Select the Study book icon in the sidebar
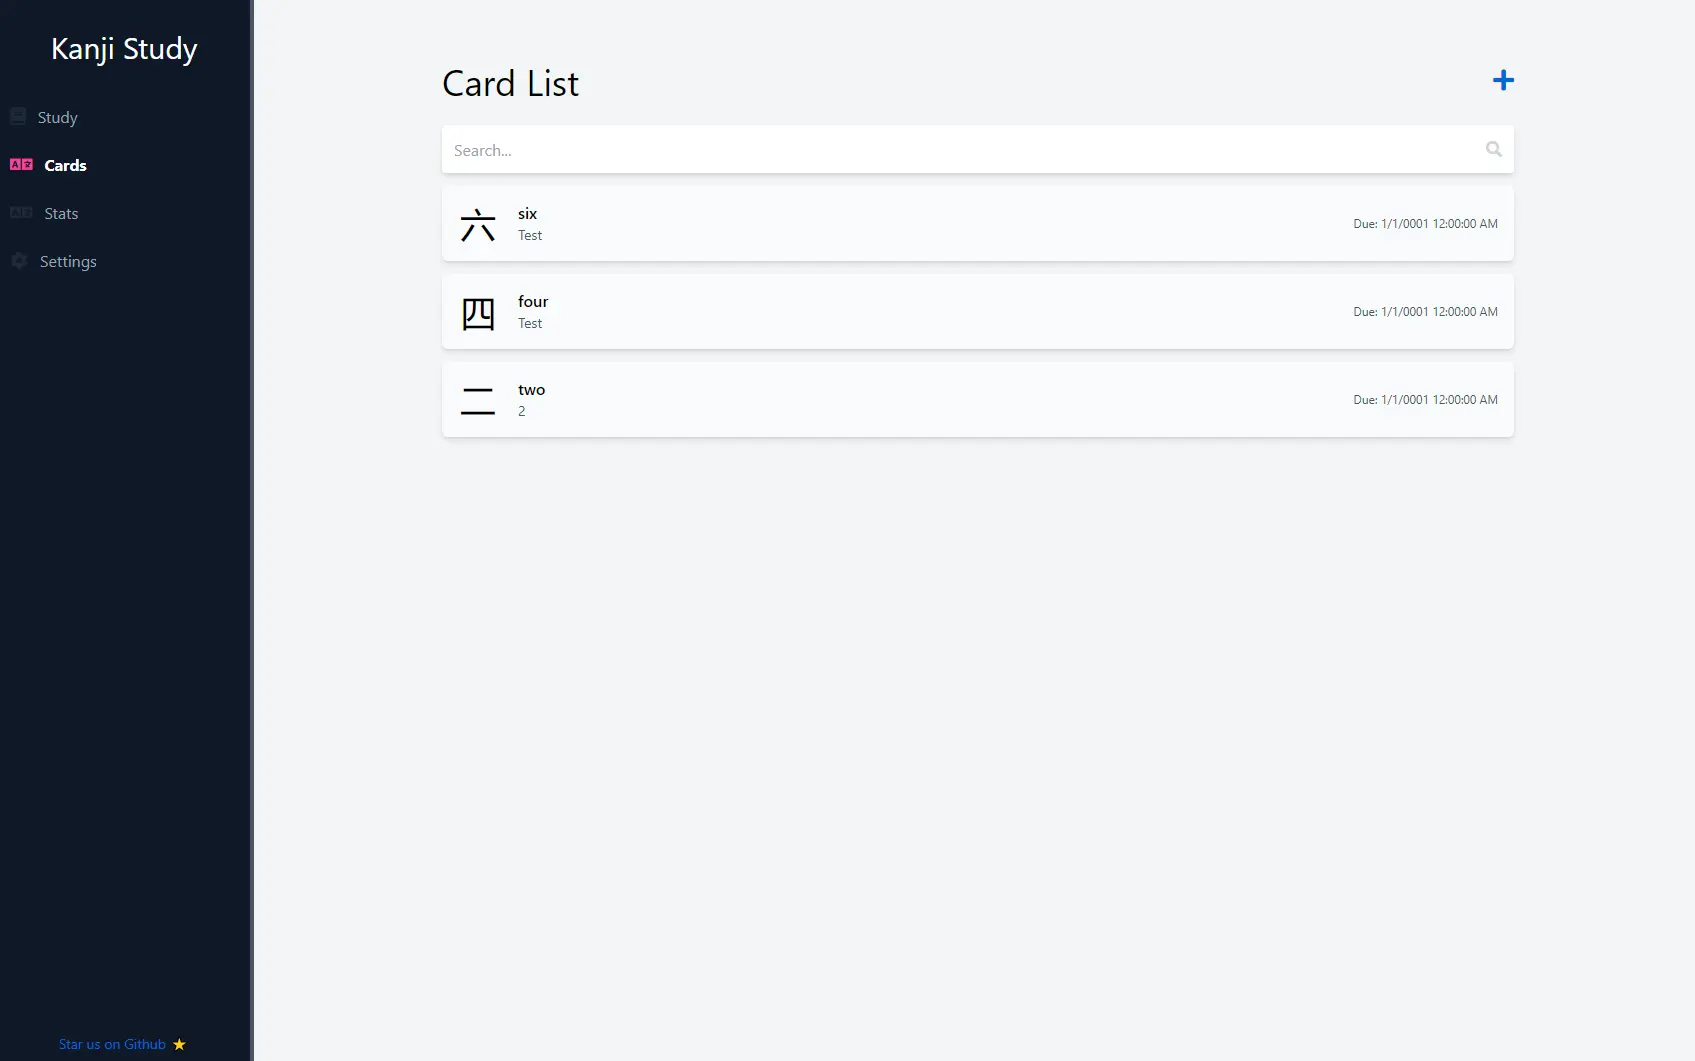The height and width of the screenshot is (1061, 1695). tap(19, 115)
